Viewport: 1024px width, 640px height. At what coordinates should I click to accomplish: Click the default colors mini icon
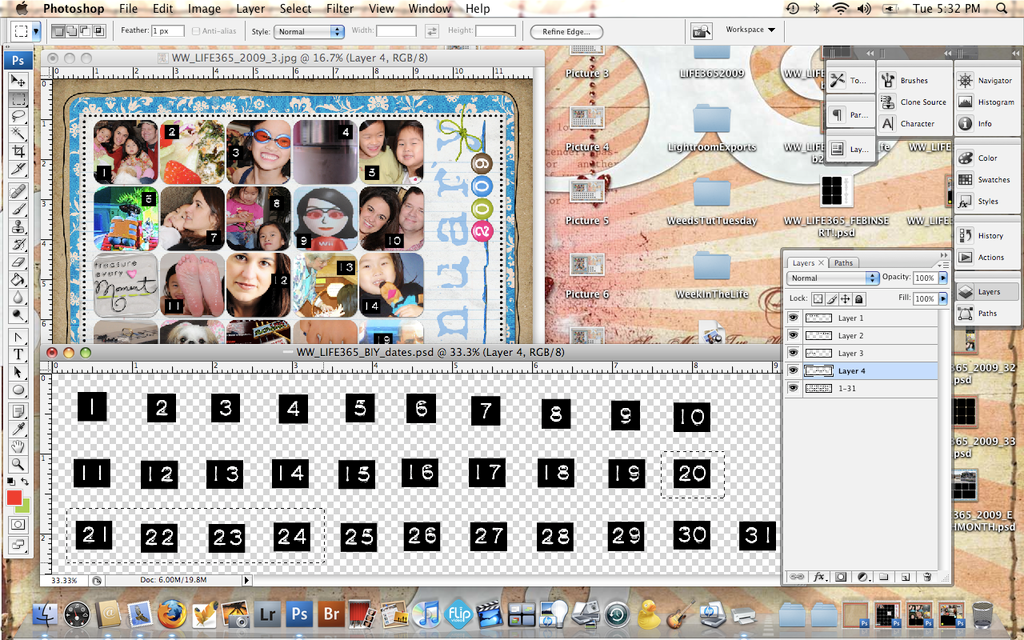click(11, 481)
